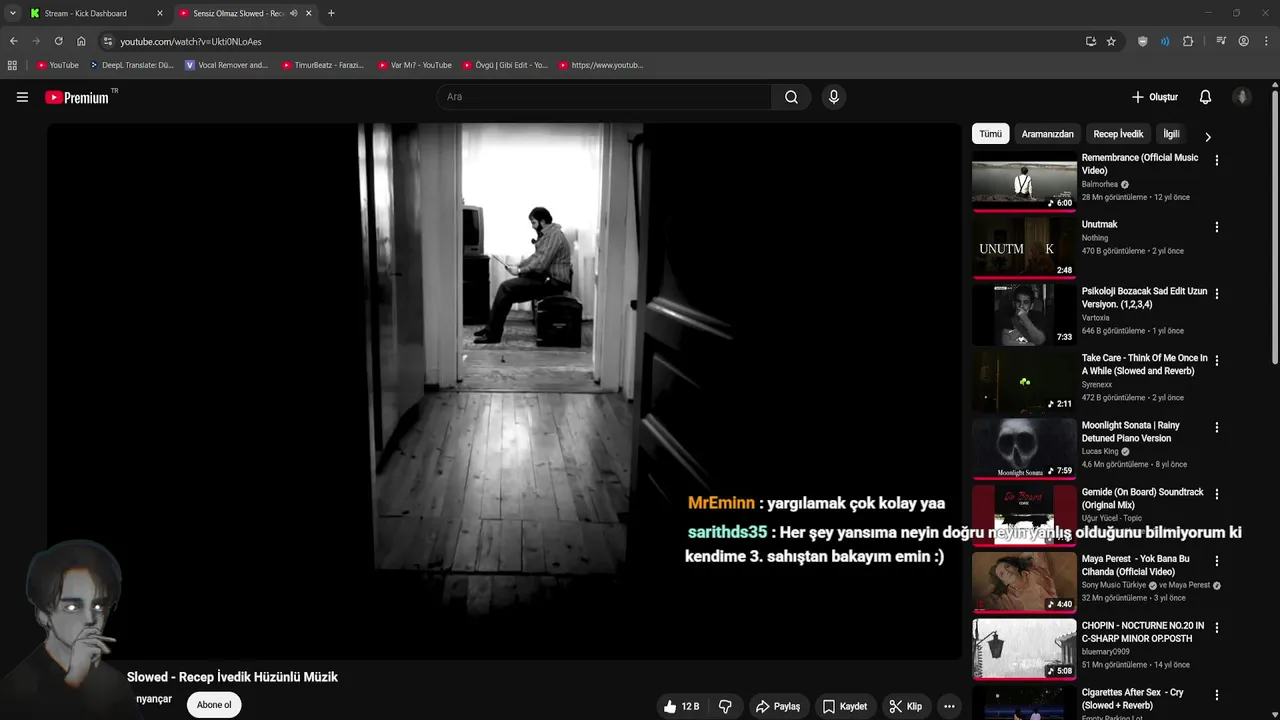1280x720 pixels.
Task: Open the blue sound wave extension
Action: [x=1165, y=41]
